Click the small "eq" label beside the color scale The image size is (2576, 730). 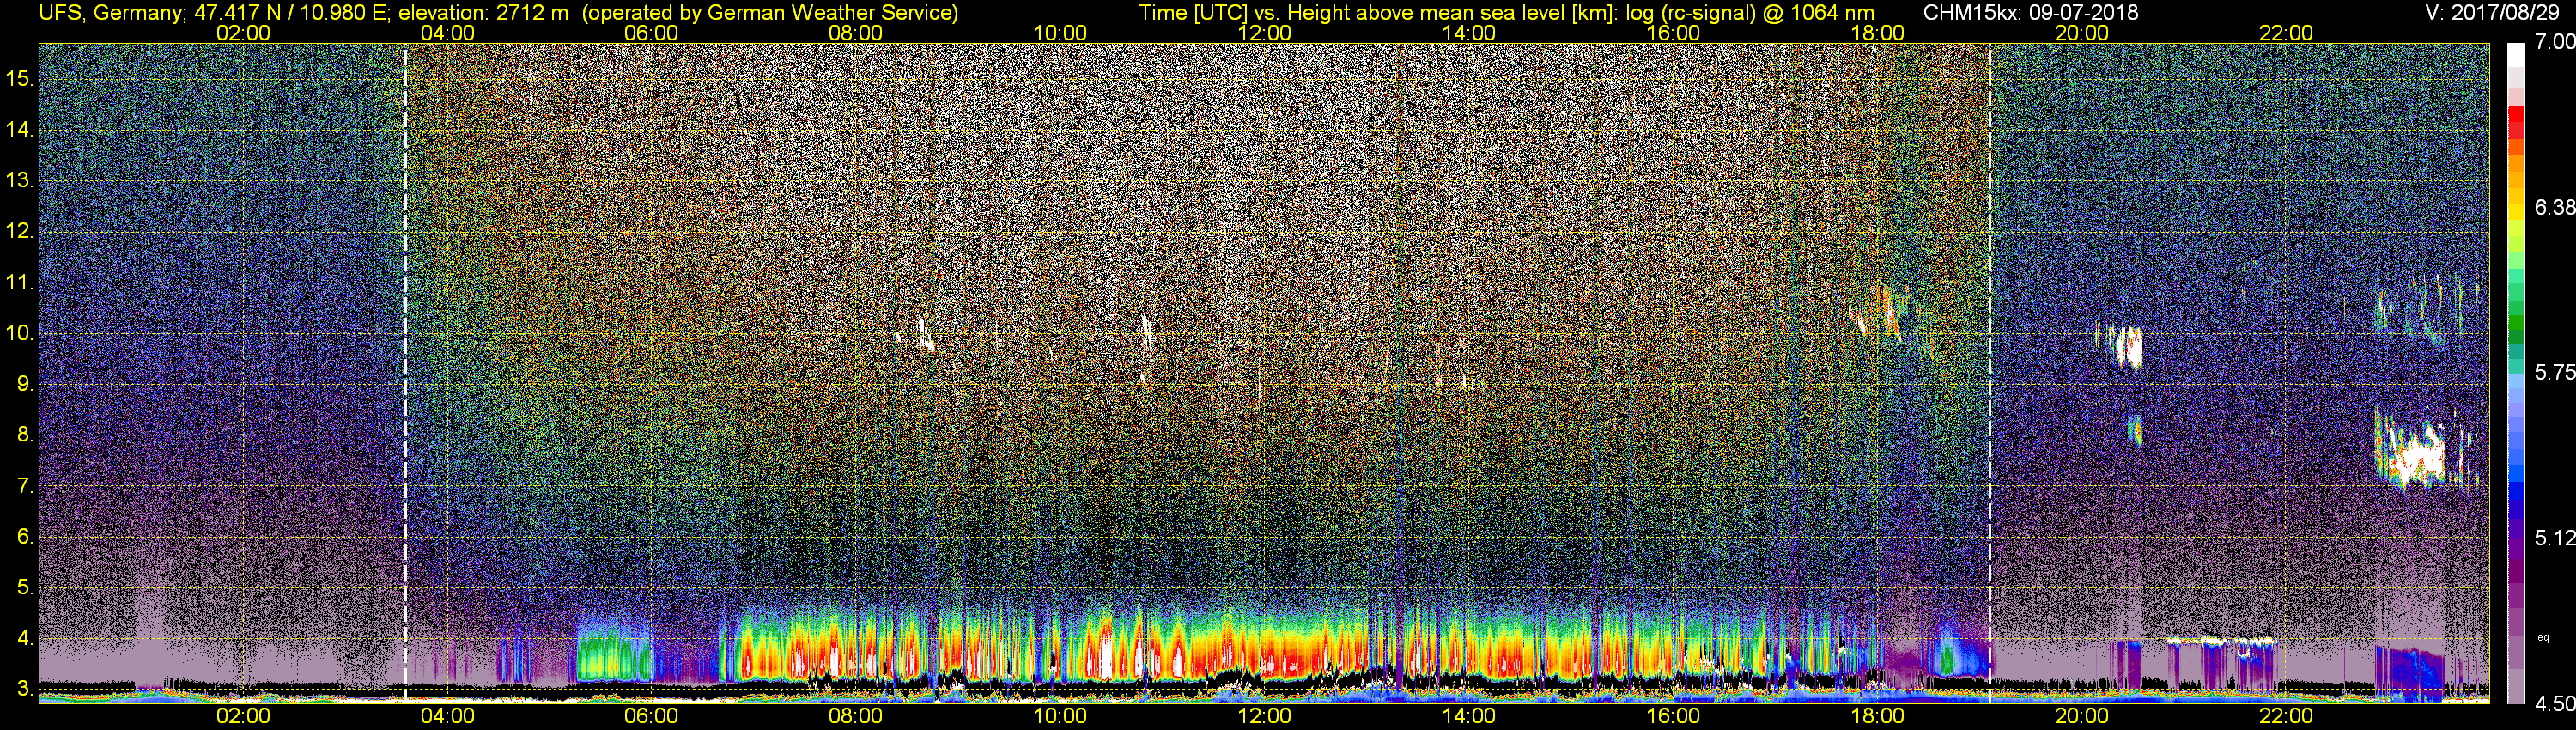[x=2543, y=637]
